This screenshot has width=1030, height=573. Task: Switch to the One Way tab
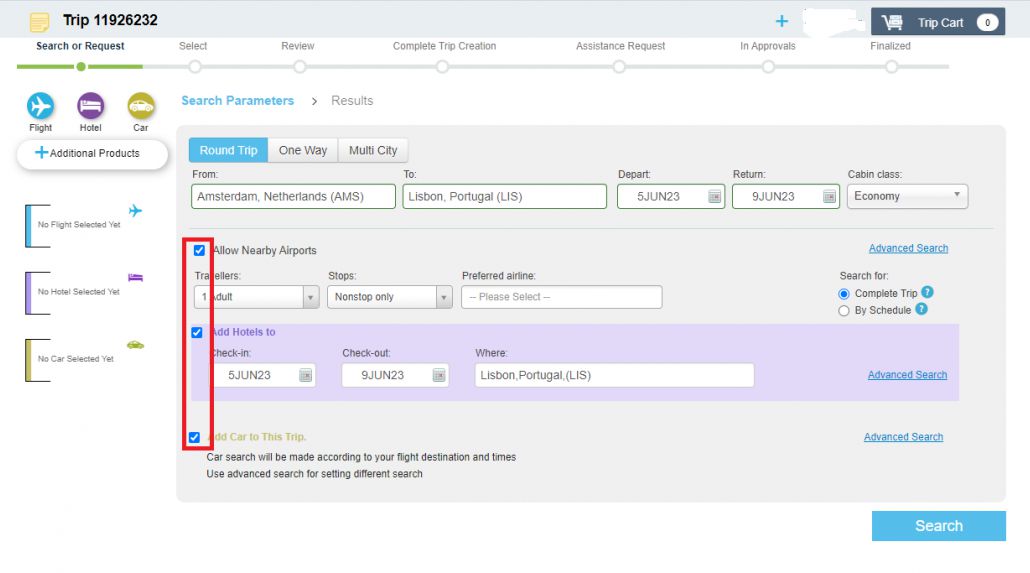(x=303, y=150)
